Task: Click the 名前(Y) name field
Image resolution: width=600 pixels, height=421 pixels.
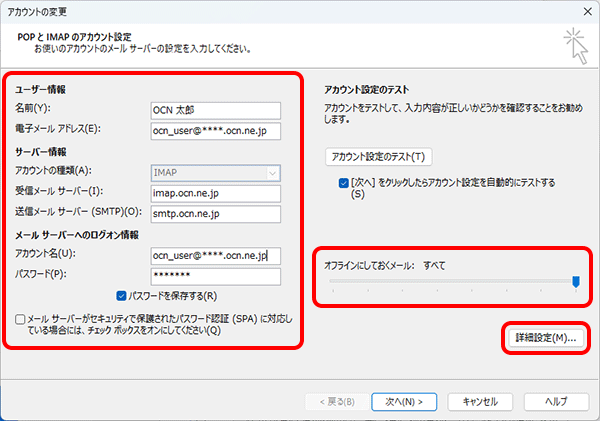Action: 216,110
